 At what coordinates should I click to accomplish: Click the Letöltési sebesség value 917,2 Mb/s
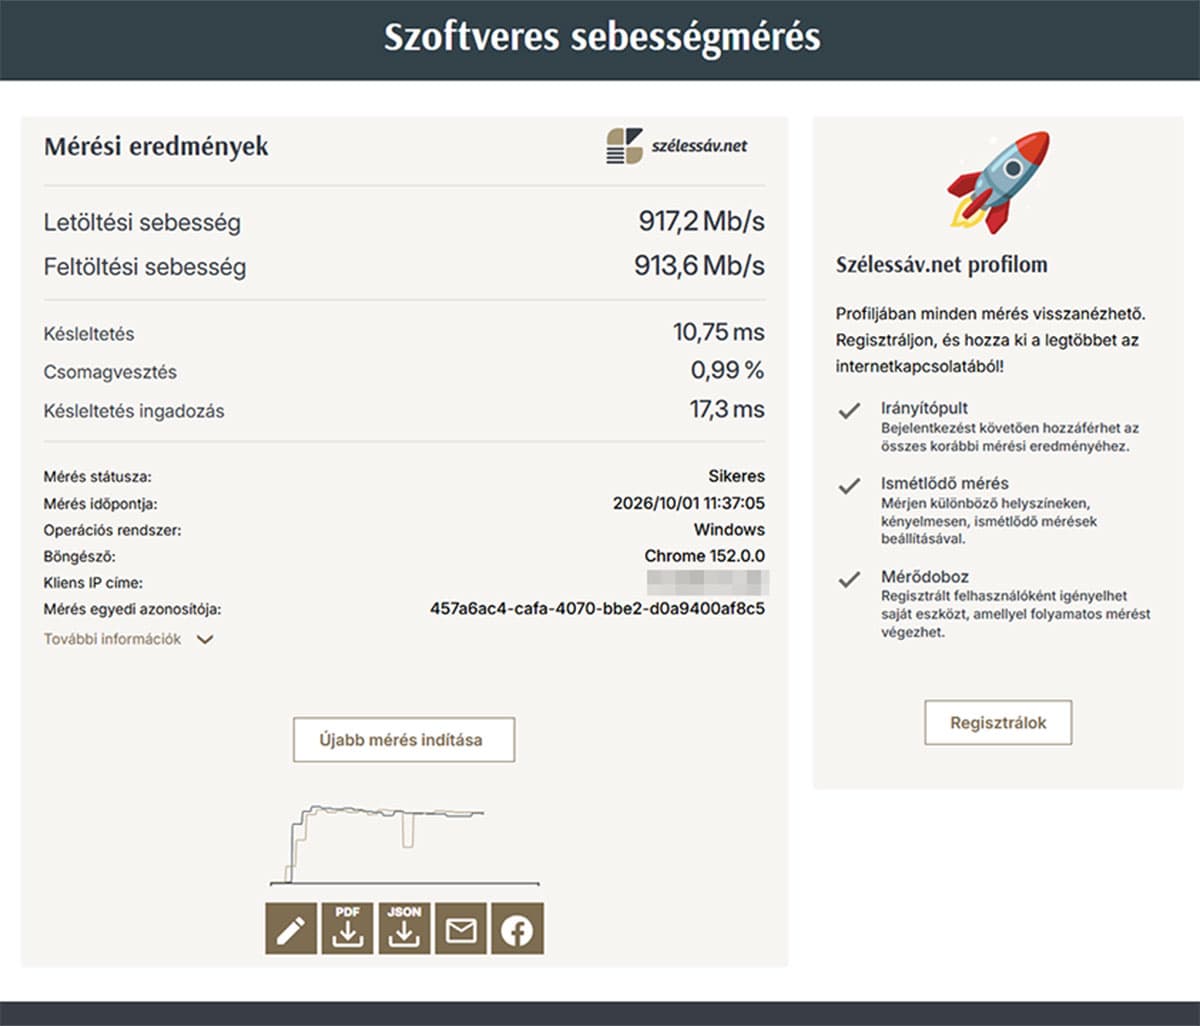pos(701,221)
